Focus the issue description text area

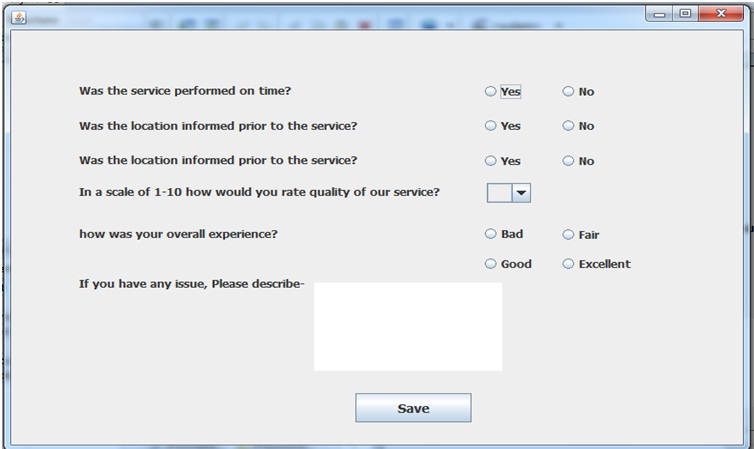(408, 326)
